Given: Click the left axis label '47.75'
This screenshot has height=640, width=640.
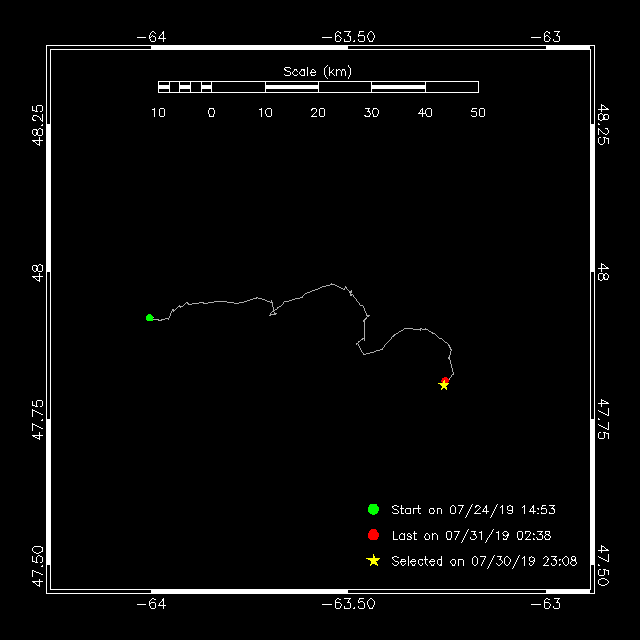Looking at the screenshot, I should [x=37, y=420].
